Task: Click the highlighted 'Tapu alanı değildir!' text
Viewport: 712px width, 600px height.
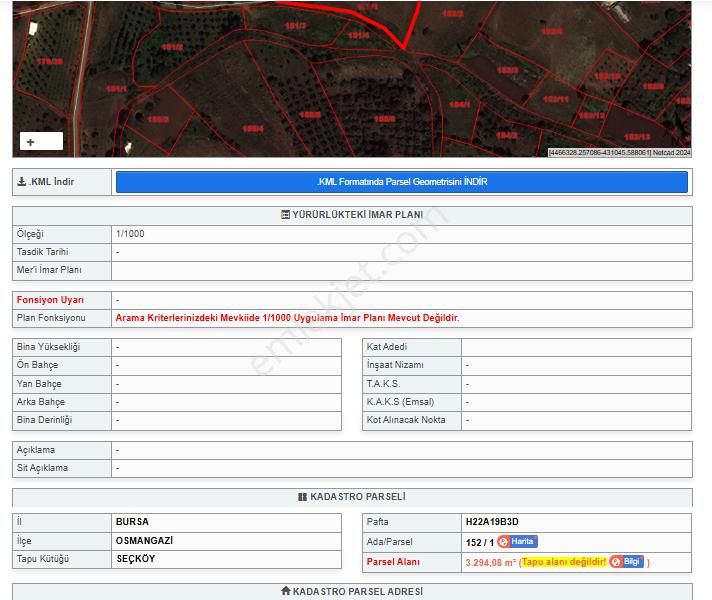Action: [564, 562]
